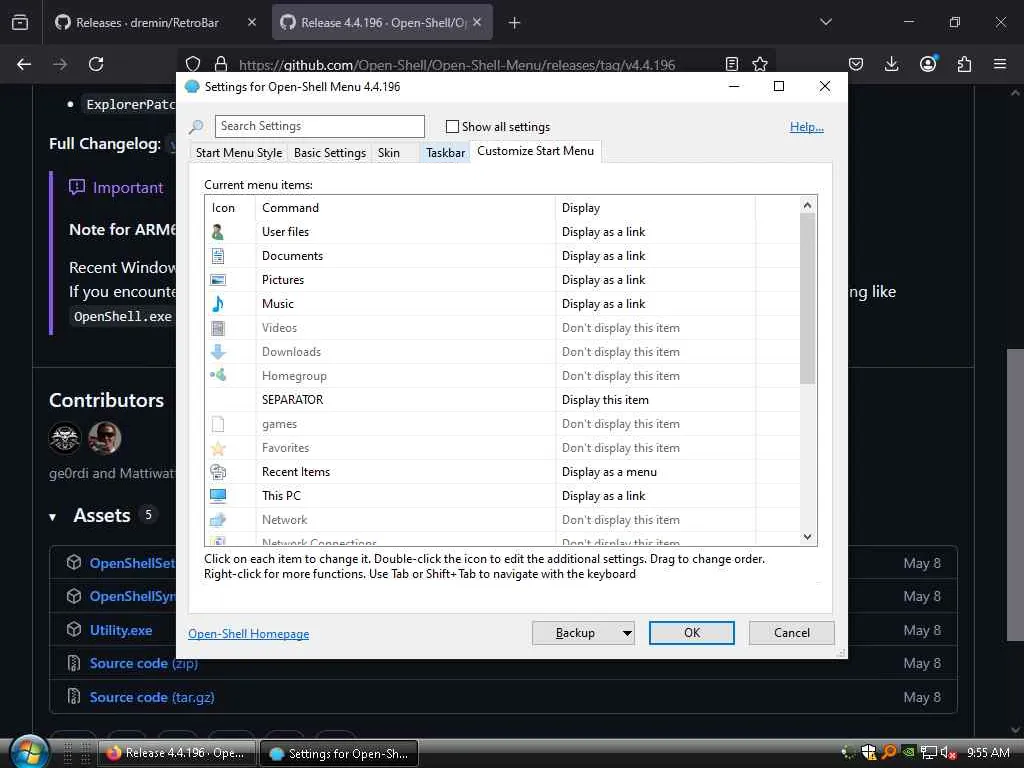Viewport: 1024px width, 768px height.
Task: Open the Help link
Action: click(x=807, y=127)
